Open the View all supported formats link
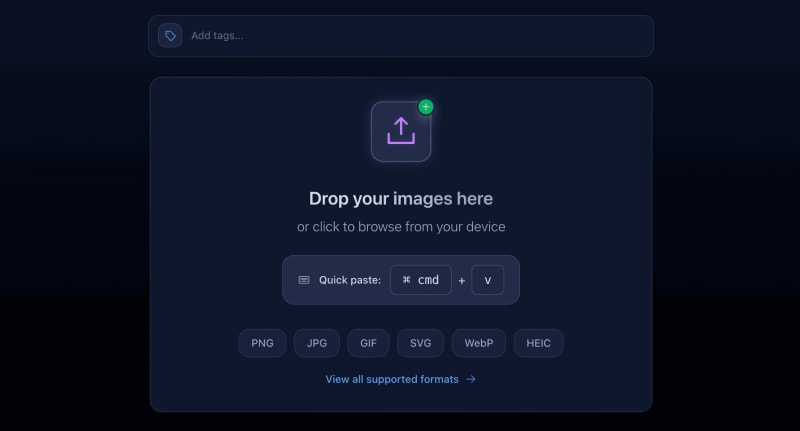The height and width of the screenshot is (431, 800). pyautogui.click(x=392, y=379)
